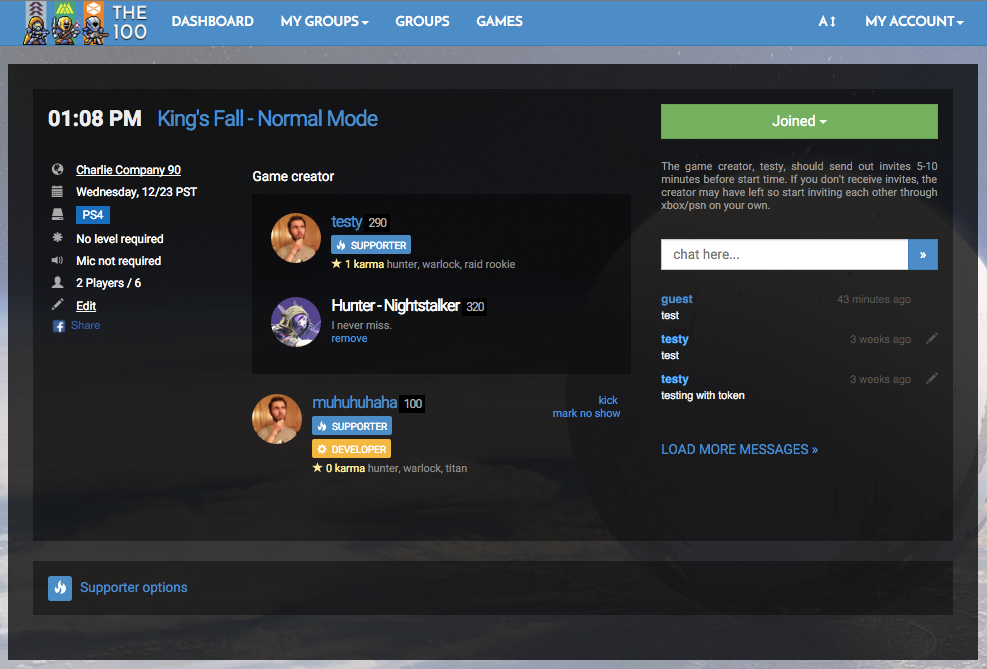Click pencil edit icon on 'testing with token' message
987x669 pixels.
point(932,378)
